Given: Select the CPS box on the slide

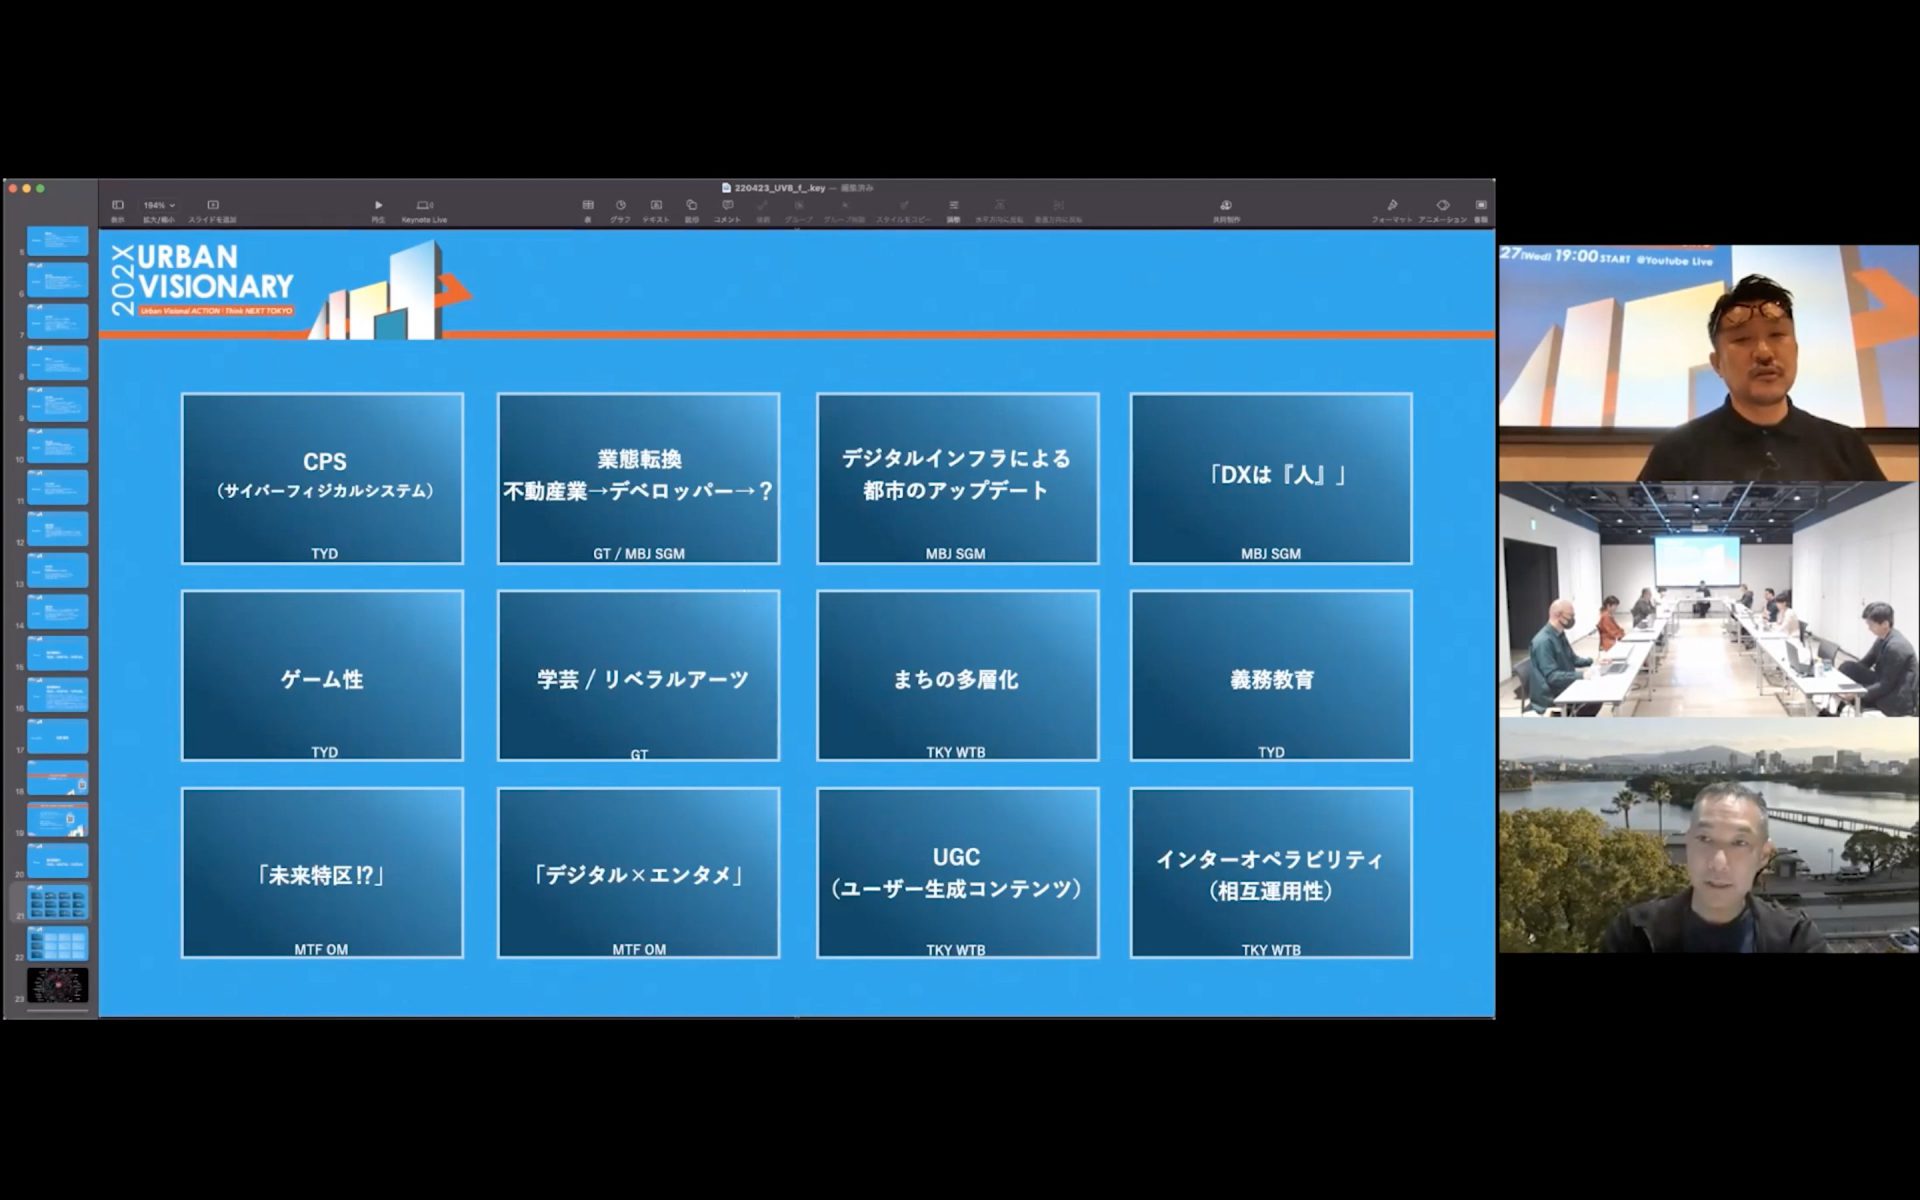Looking at the screenshot, I should (x=322, y=478).
